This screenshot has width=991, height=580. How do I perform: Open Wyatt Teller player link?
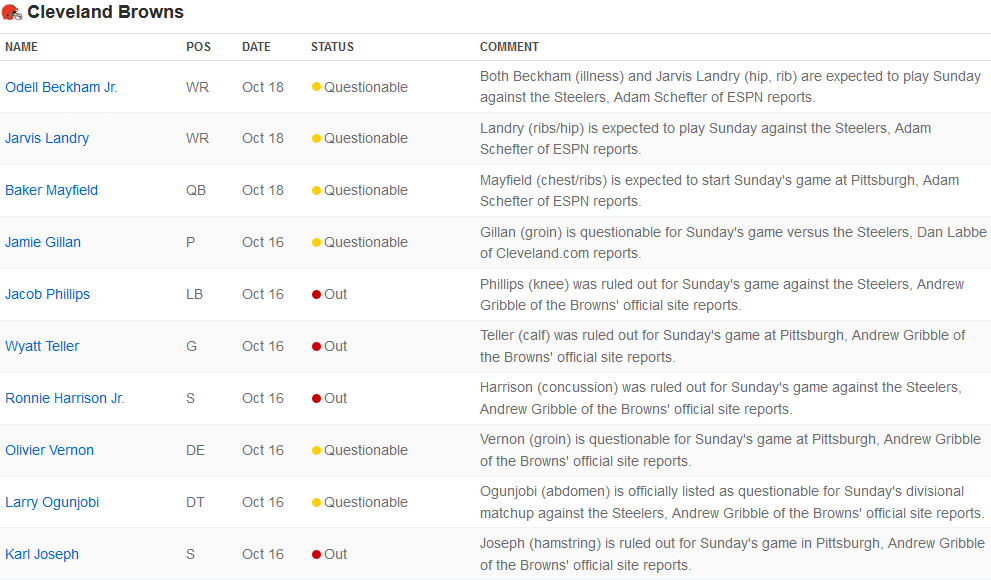point(42,346)
